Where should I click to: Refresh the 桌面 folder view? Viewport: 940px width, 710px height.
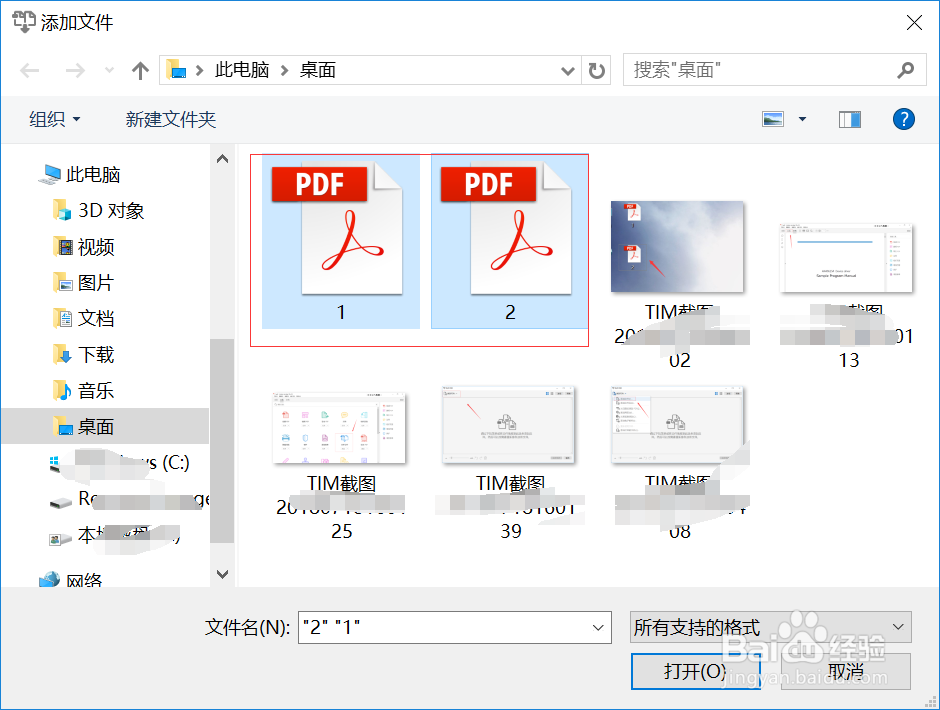click(x=596, y=71)
